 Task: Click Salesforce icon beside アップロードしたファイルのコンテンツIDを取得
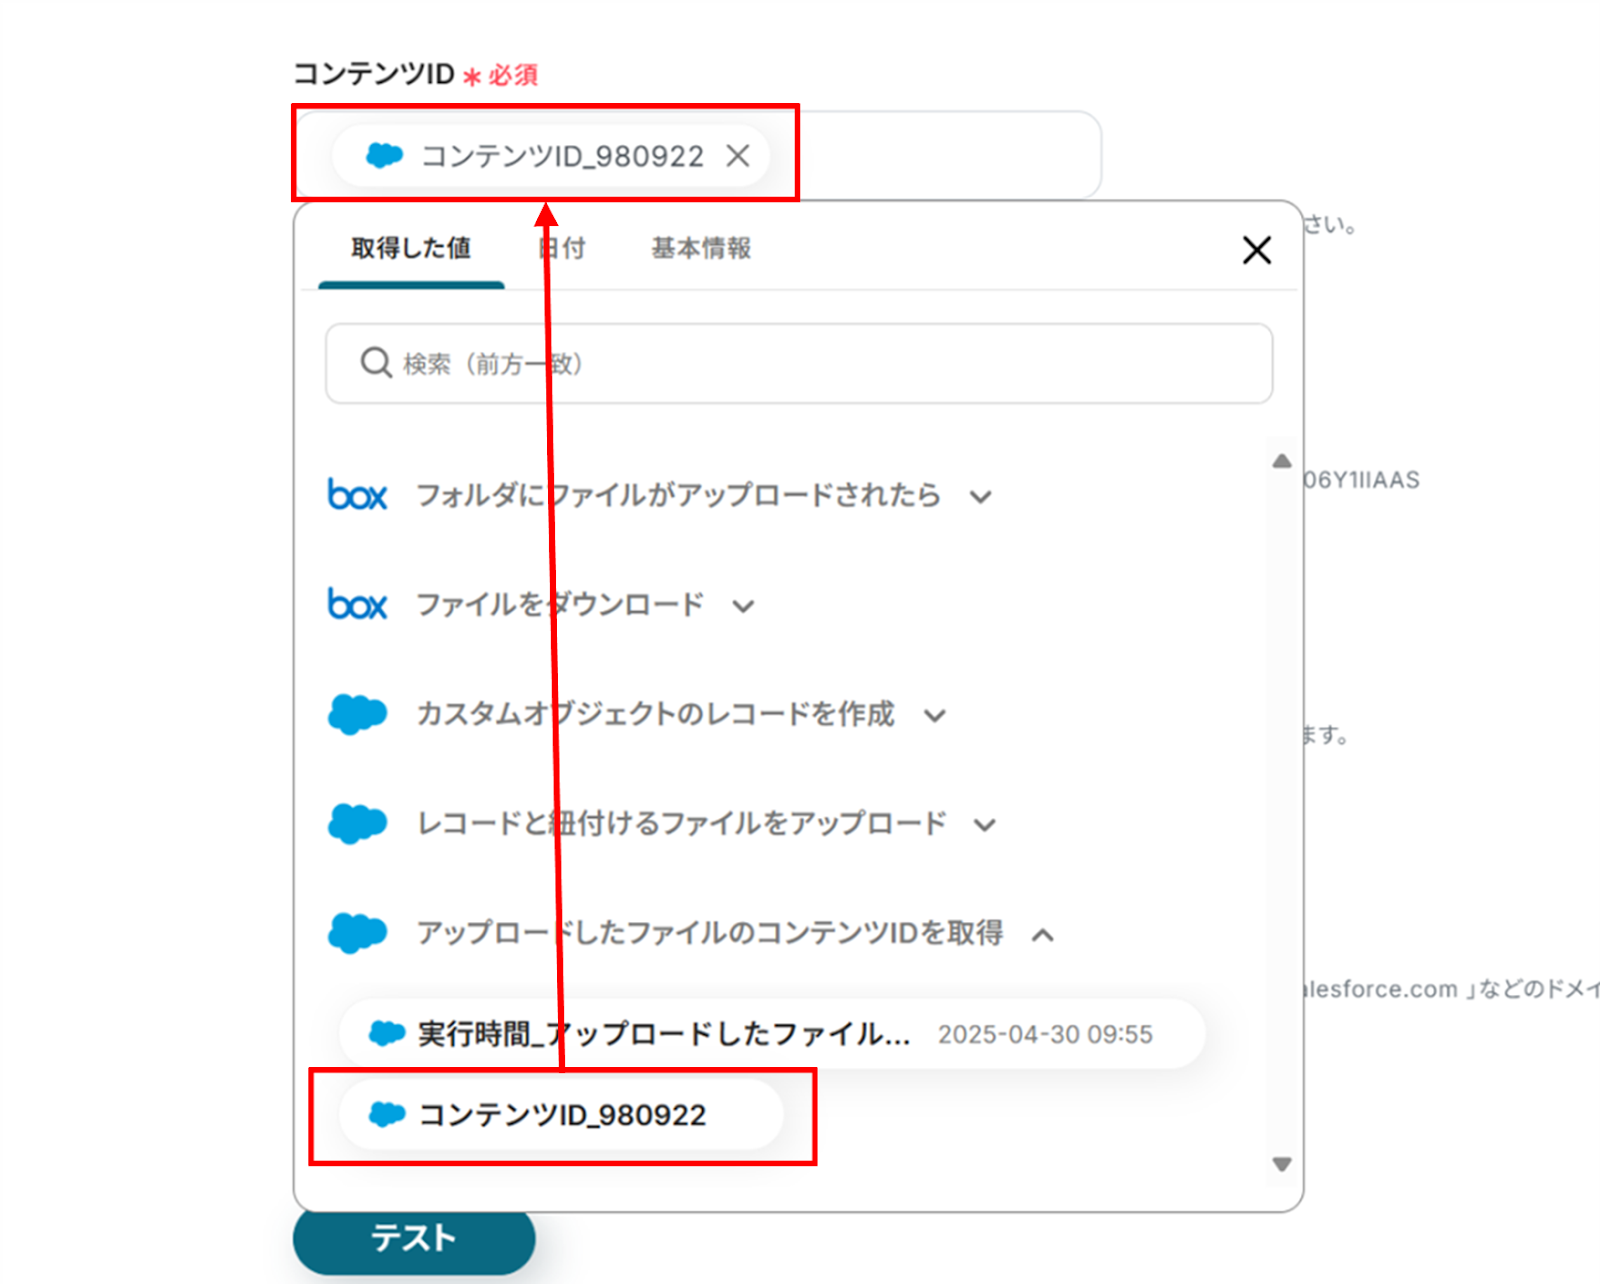coord(357,933)
